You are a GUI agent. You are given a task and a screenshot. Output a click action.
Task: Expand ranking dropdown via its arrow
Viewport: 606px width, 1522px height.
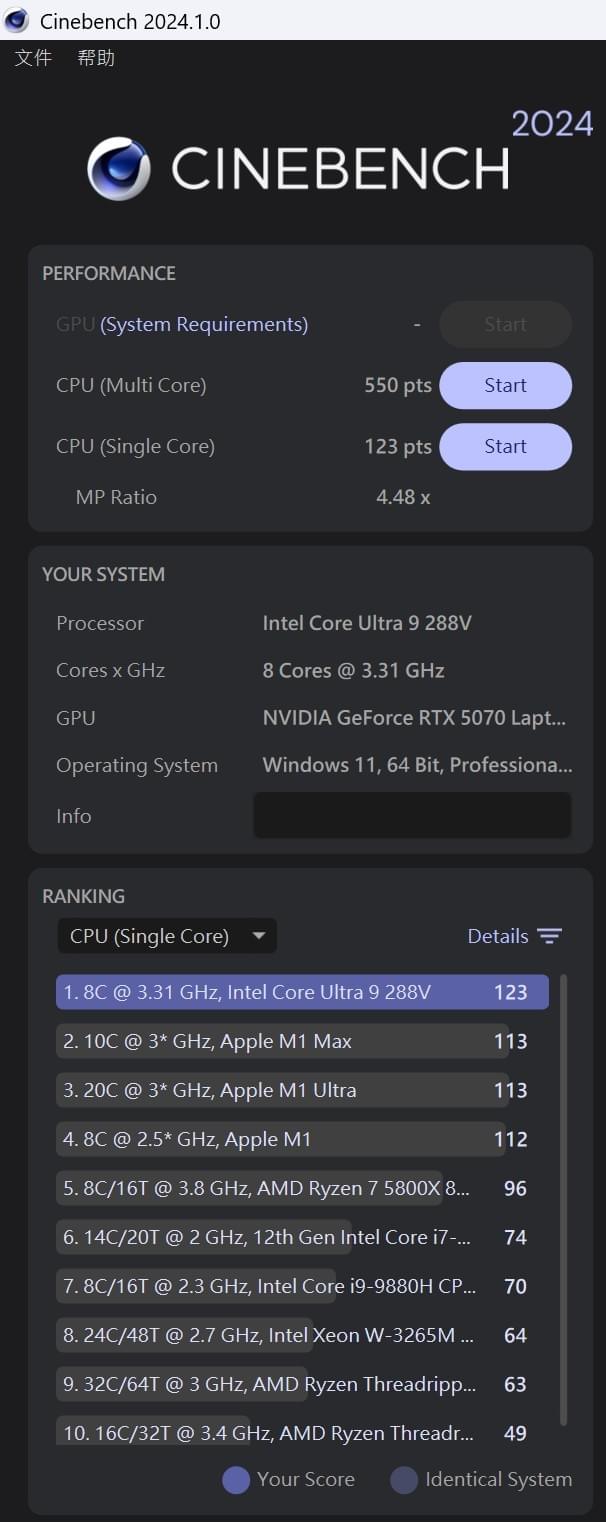(x=259, y=936)
